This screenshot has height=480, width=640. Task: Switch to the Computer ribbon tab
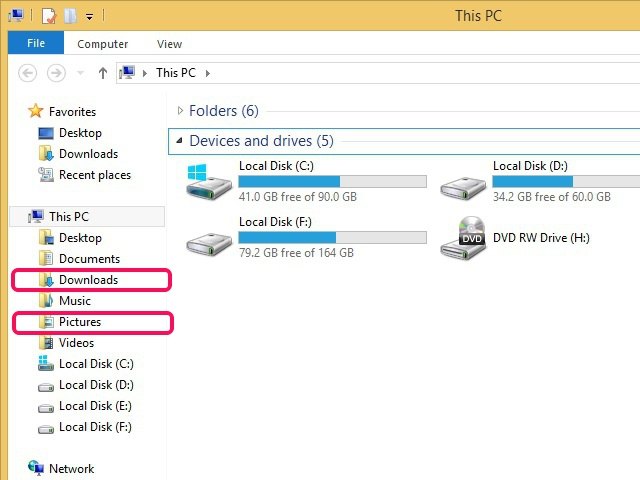pos(102,44)
